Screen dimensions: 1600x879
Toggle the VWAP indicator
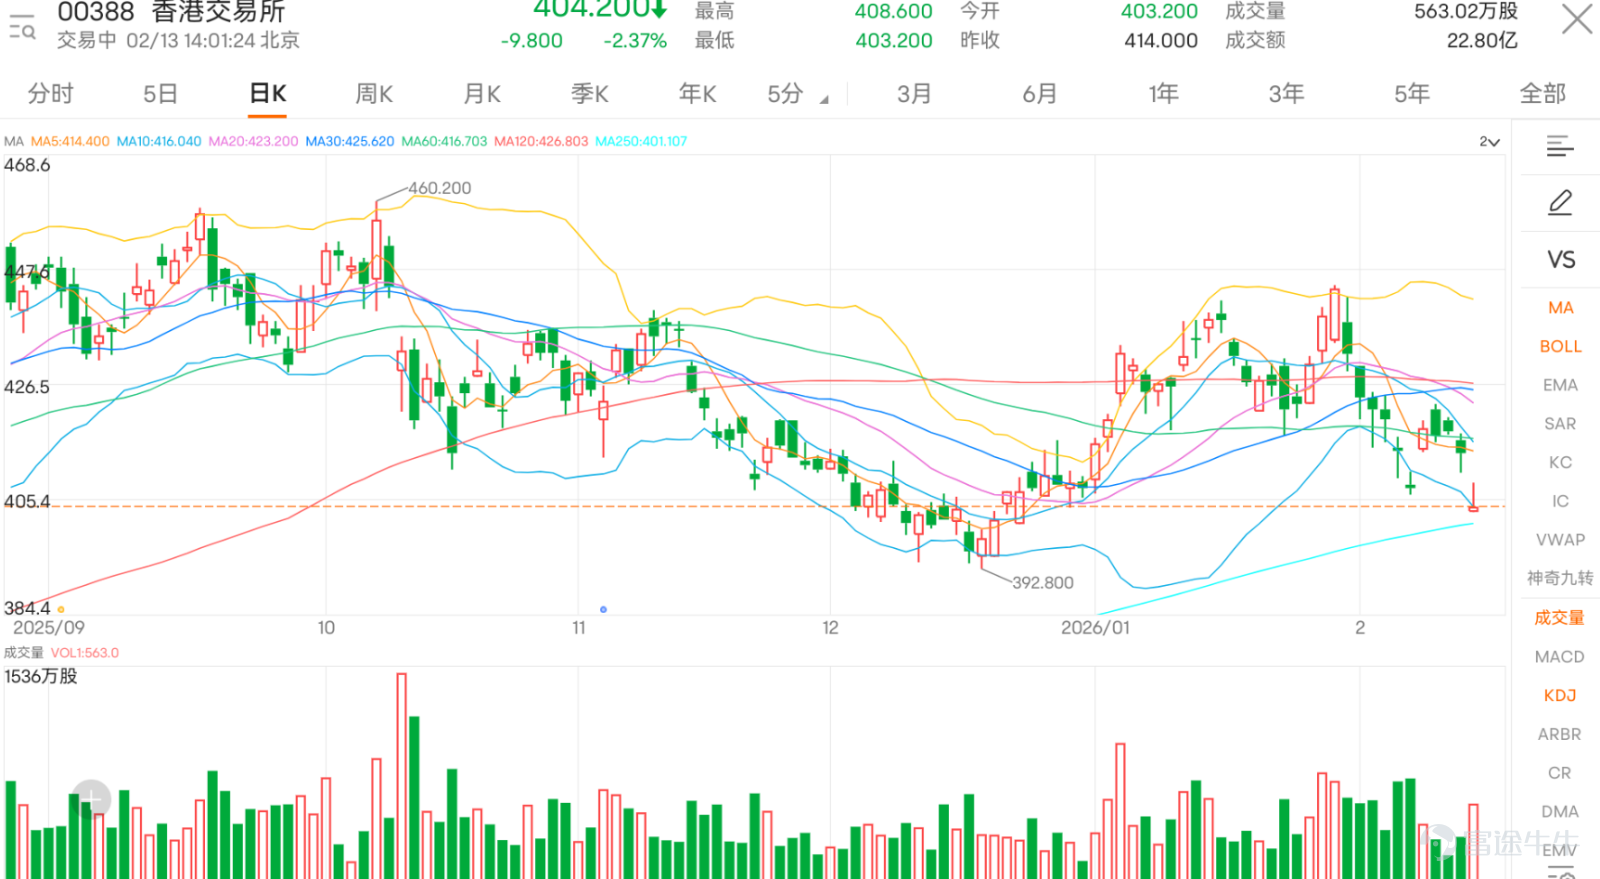(x=1561, y=540)
